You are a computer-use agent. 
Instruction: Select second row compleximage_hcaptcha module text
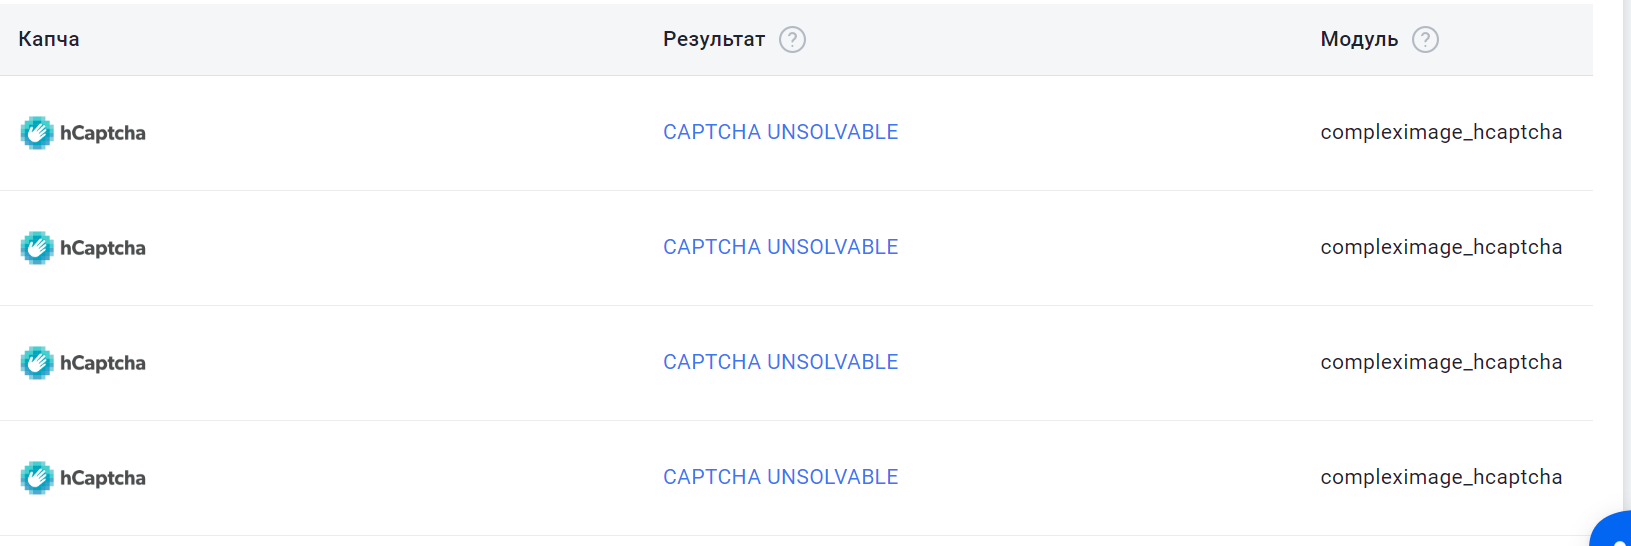1440,247
